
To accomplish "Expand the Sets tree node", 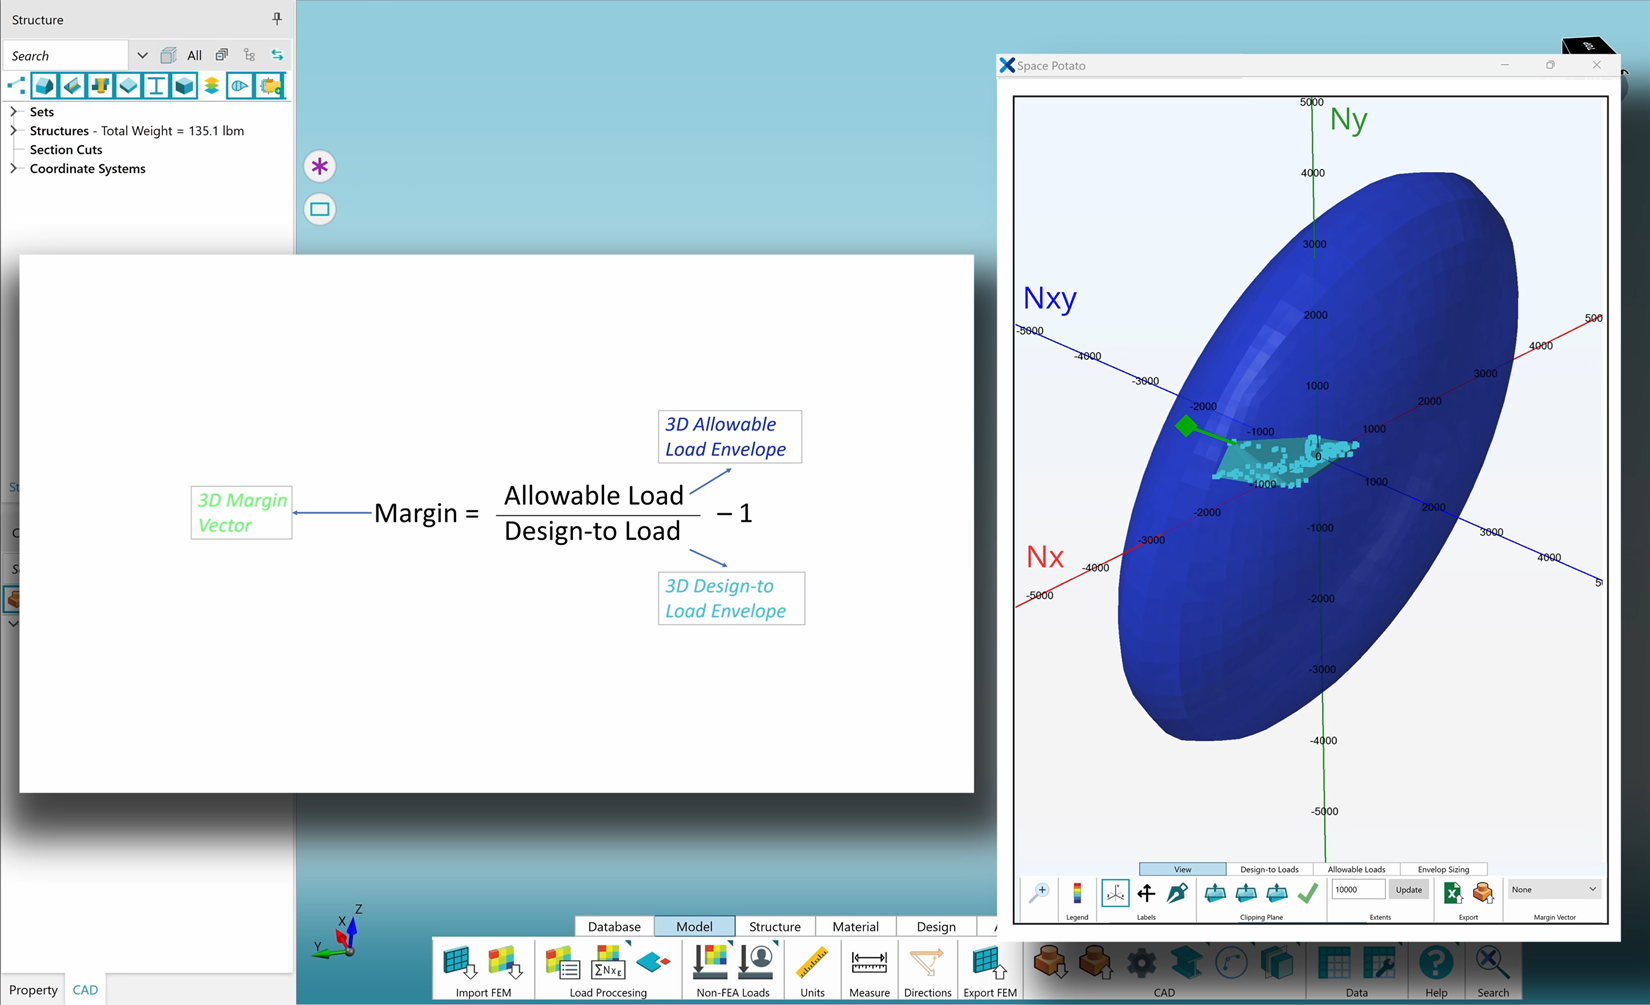I will point(14,112).
